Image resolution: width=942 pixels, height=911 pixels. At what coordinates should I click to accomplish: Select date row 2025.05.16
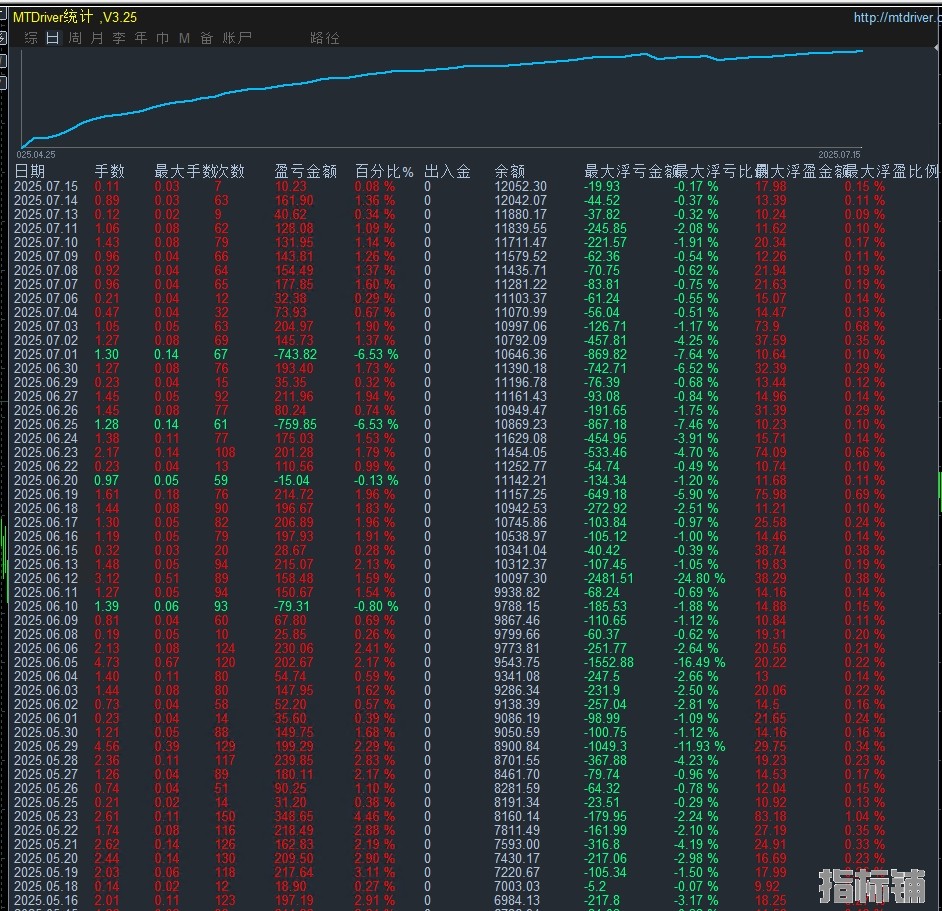(46, 901)
